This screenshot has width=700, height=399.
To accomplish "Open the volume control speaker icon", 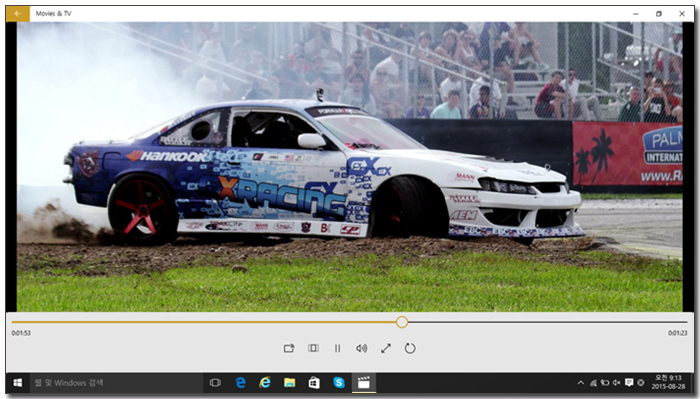I will pos(362,348).
